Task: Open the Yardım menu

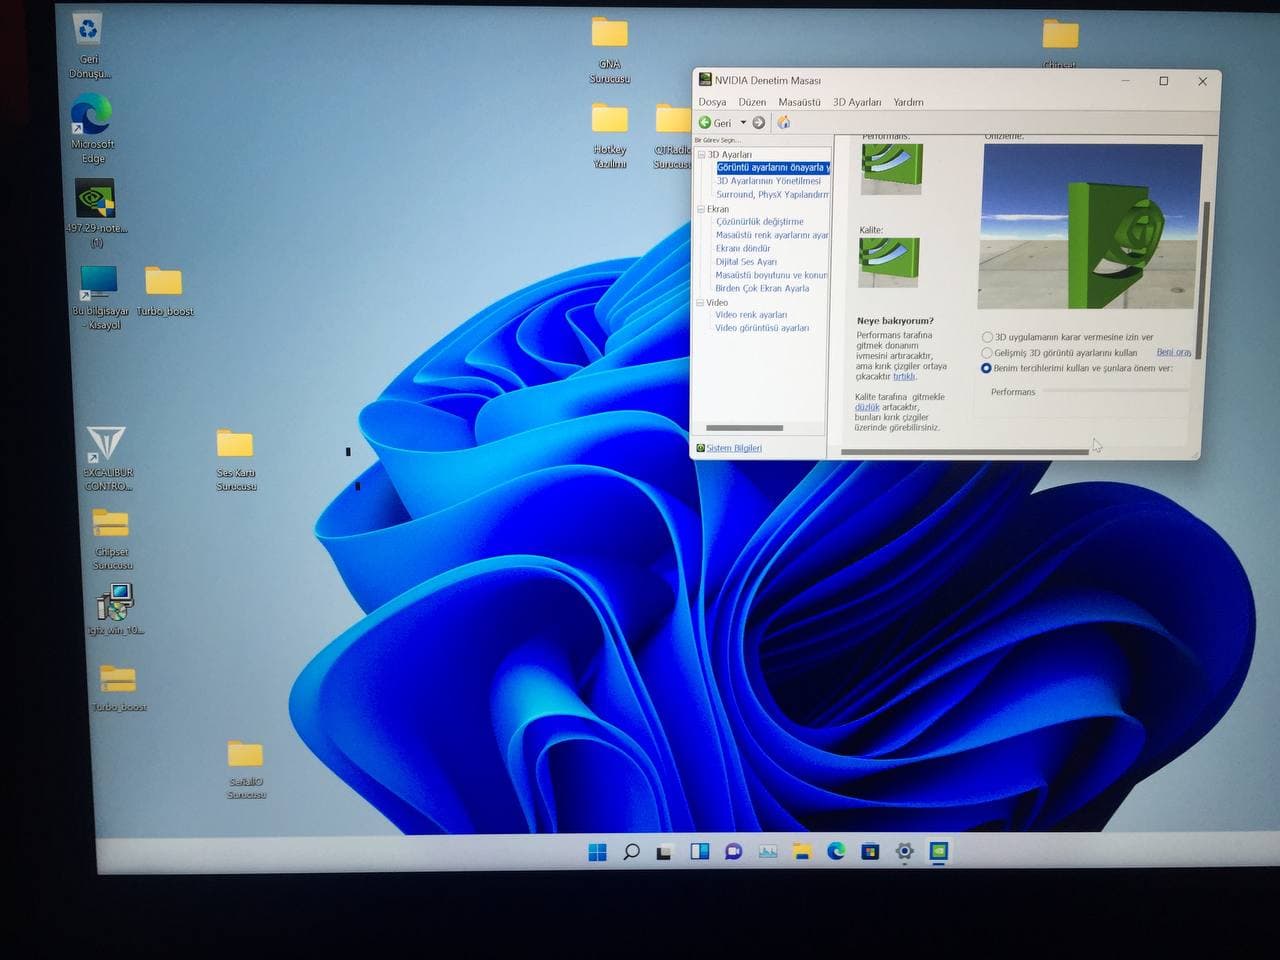Action: (x=908, y=102)
